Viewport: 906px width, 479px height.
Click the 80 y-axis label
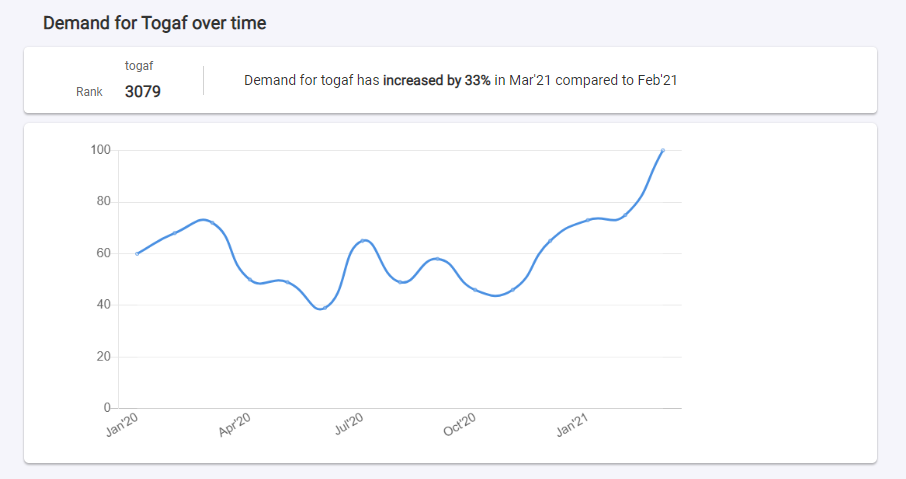pos(103,202)
